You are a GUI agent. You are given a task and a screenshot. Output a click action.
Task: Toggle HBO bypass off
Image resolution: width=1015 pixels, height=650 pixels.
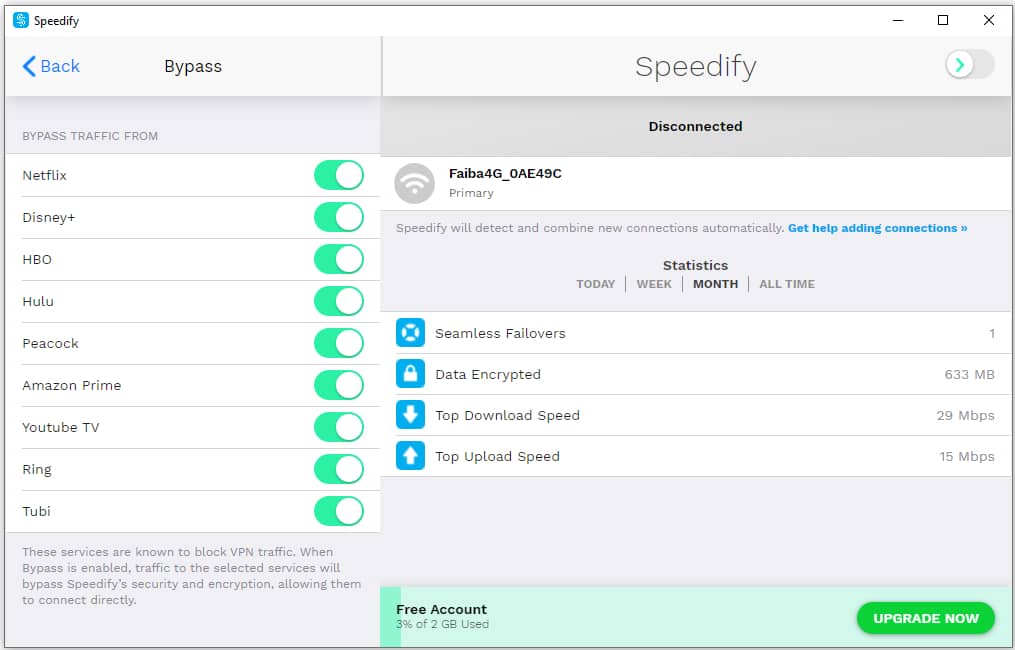pos(339,260)
